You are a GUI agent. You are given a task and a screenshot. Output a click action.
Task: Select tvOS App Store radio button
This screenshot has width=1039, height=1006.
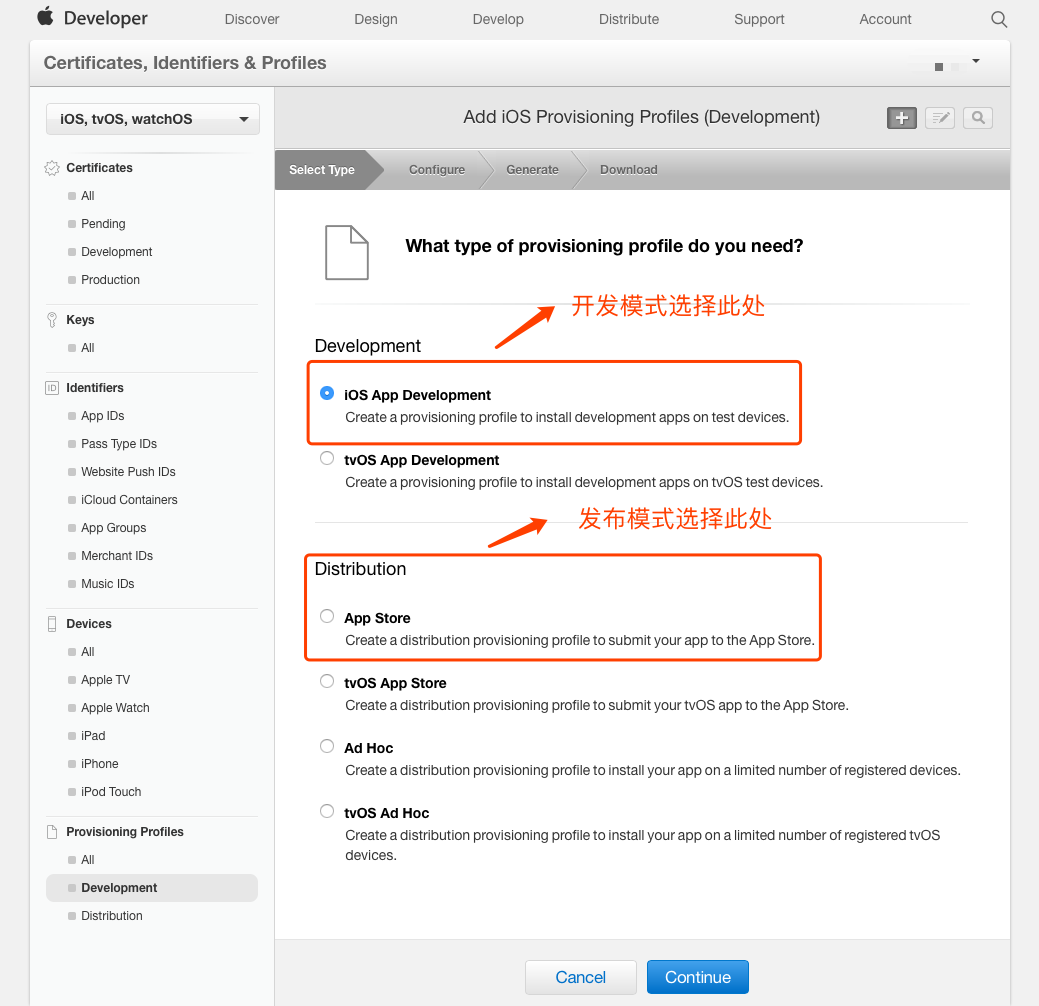point(327,681)
